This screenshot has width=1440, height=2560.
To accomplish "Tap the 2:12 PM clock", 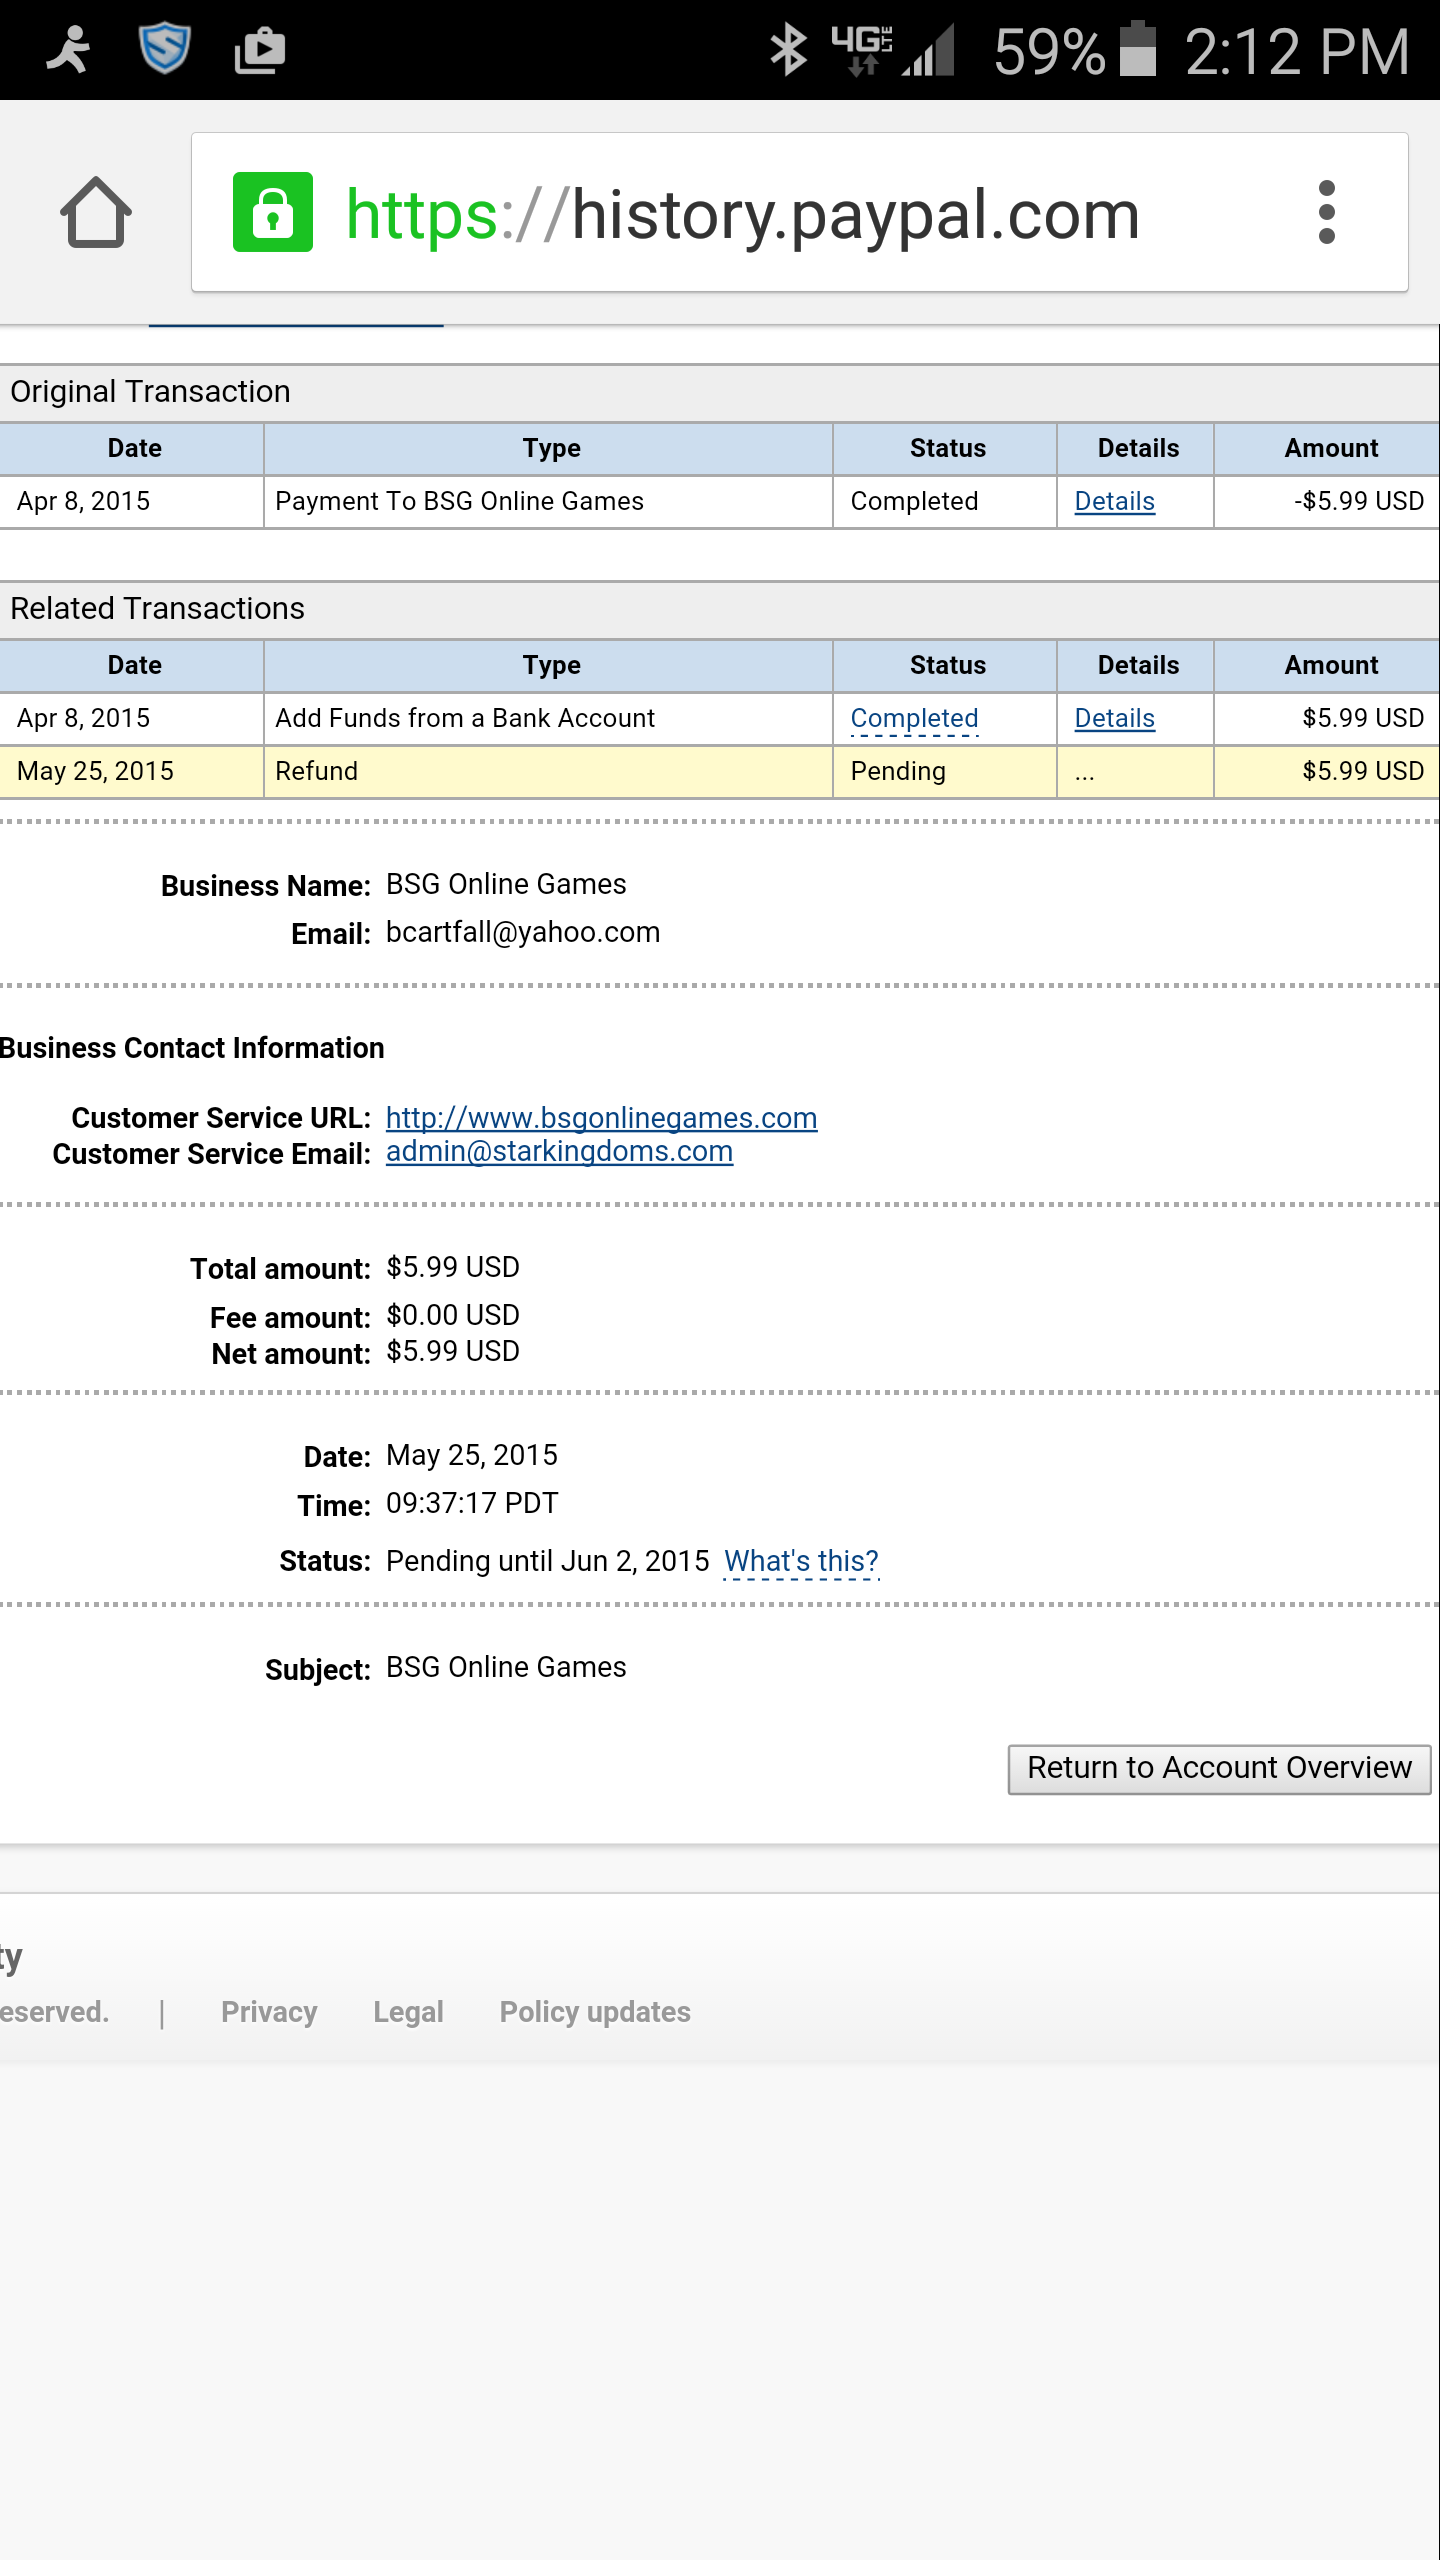I will click(1297, 50).
